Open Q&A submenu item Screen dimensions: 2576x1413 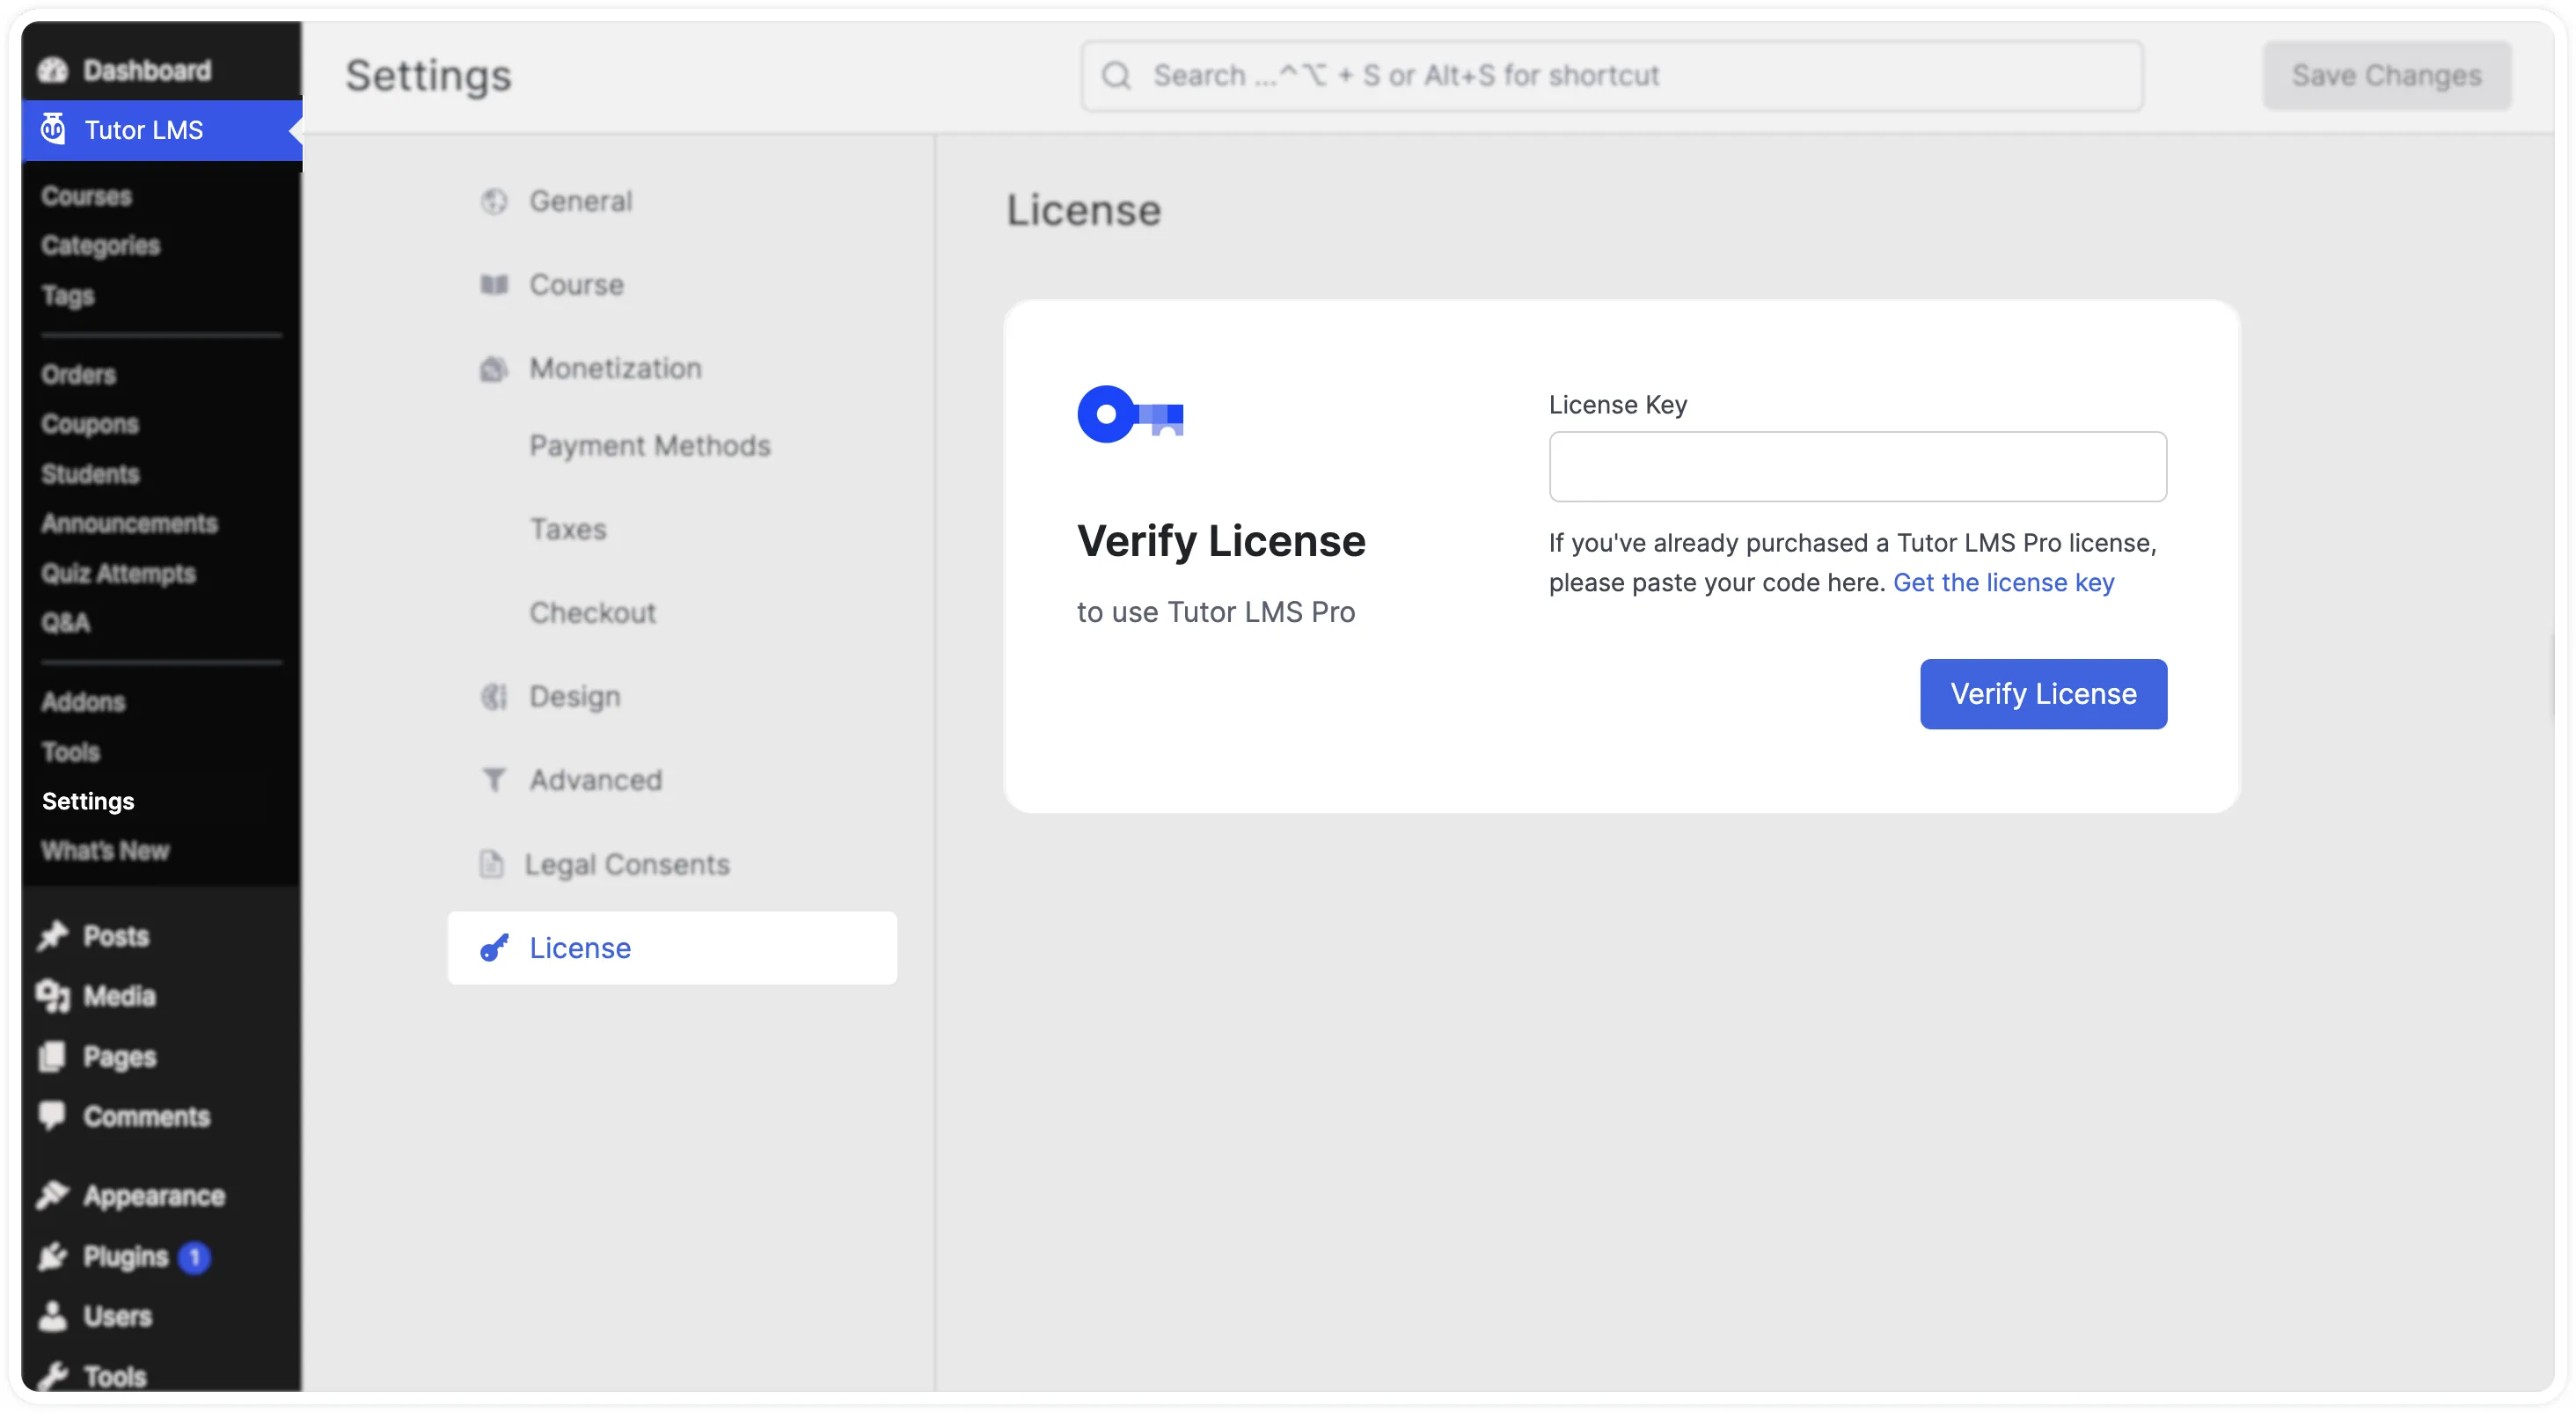click(x=65, y=622)
